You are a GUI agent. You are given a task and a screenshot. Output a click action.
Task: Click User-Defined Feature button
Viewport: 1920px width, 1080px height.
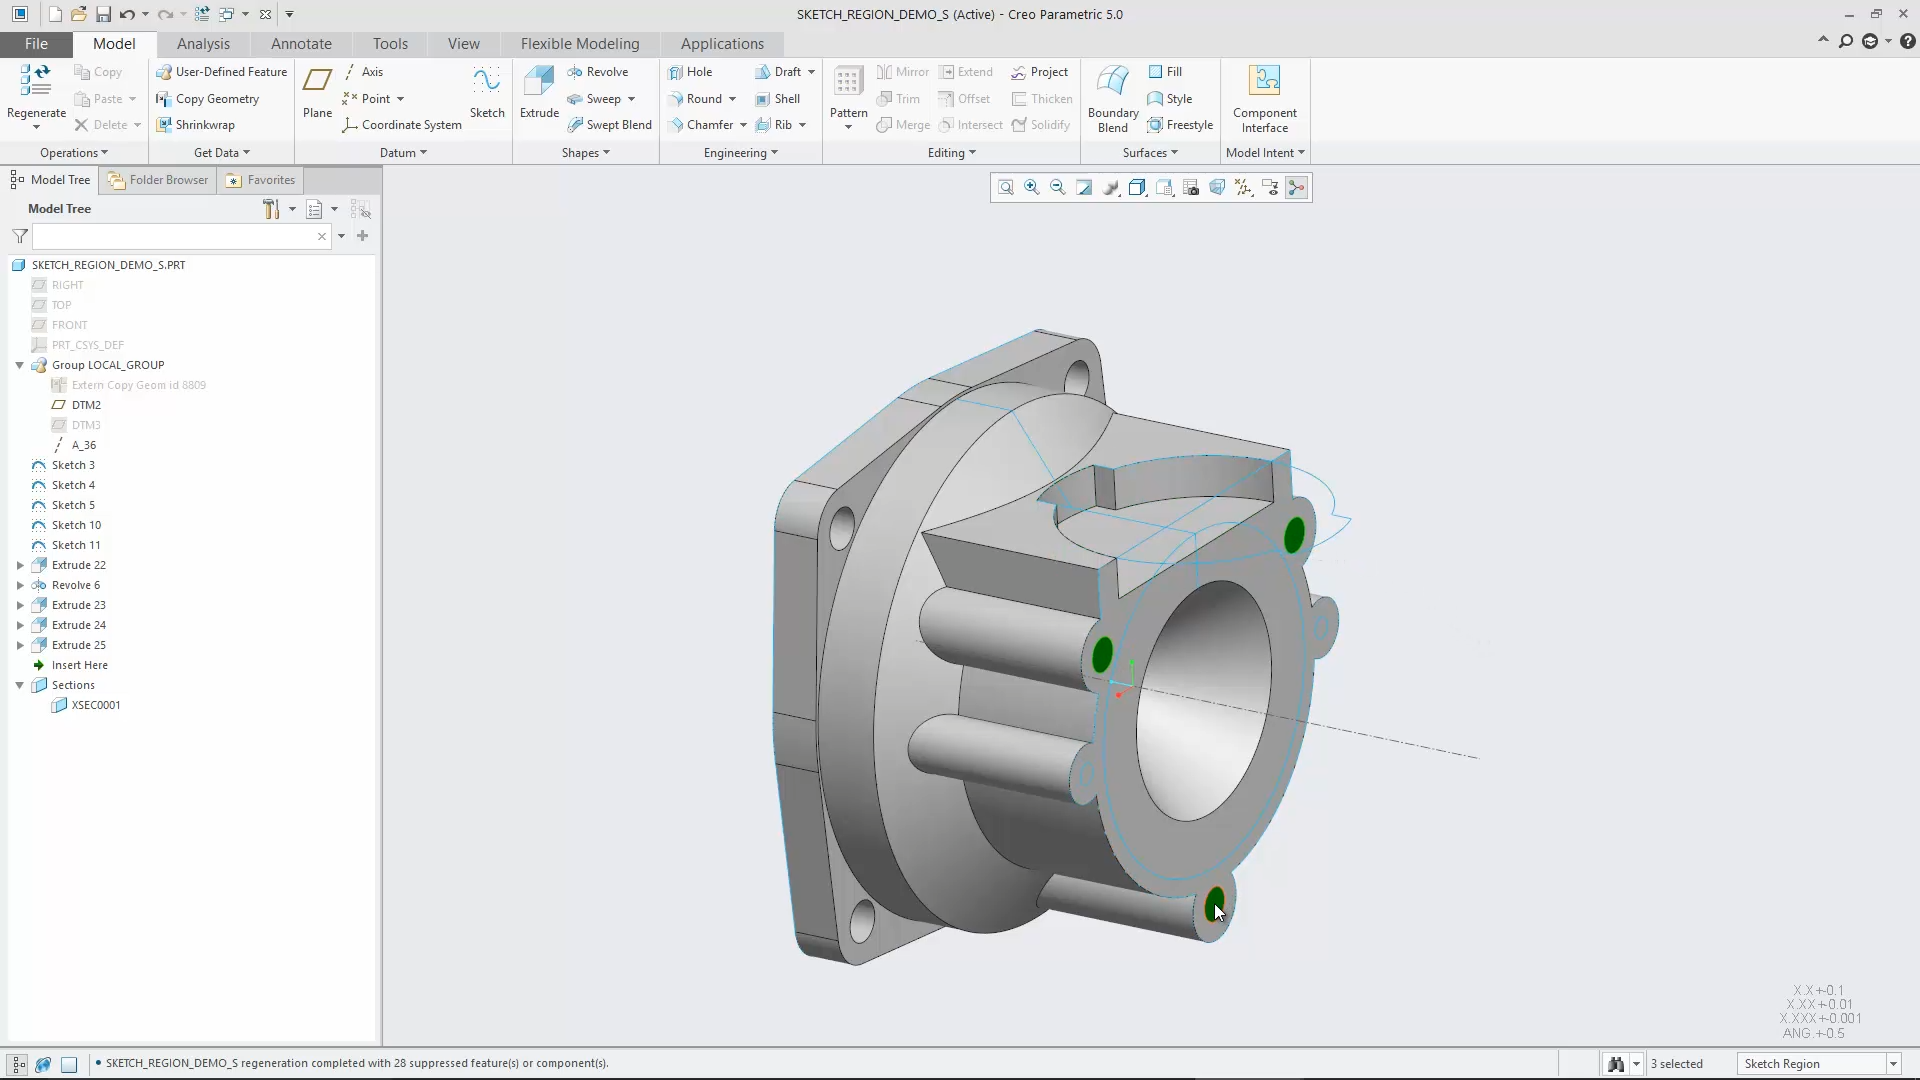point(221,72)
